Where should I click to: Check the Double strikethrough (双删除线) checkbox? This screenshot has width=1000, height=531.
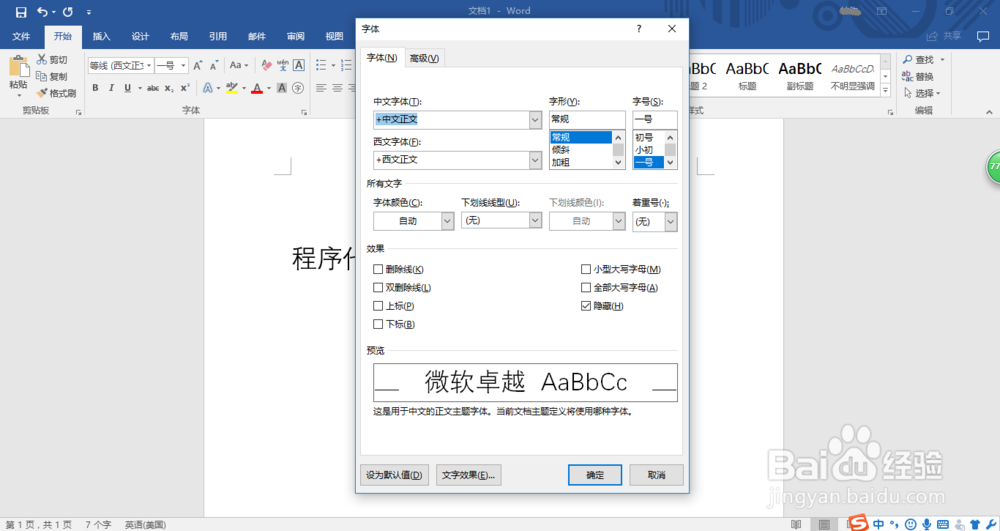point(378,287)
